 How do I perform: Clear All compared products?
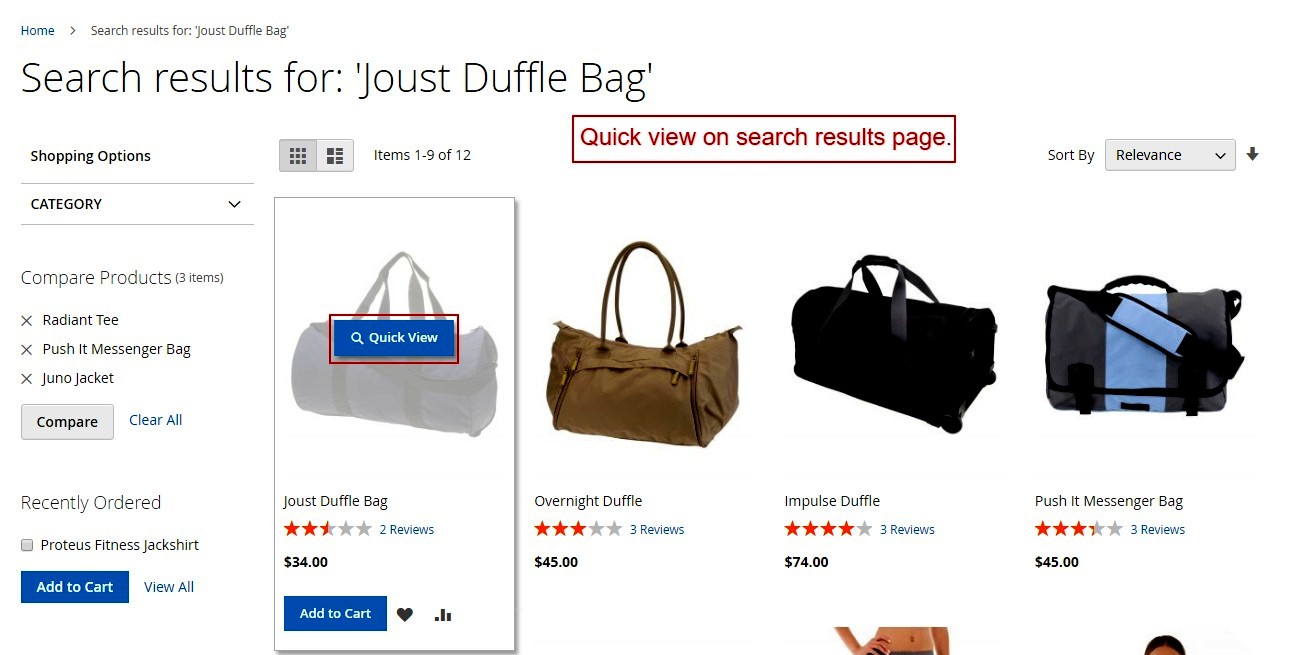pos(155,420)
